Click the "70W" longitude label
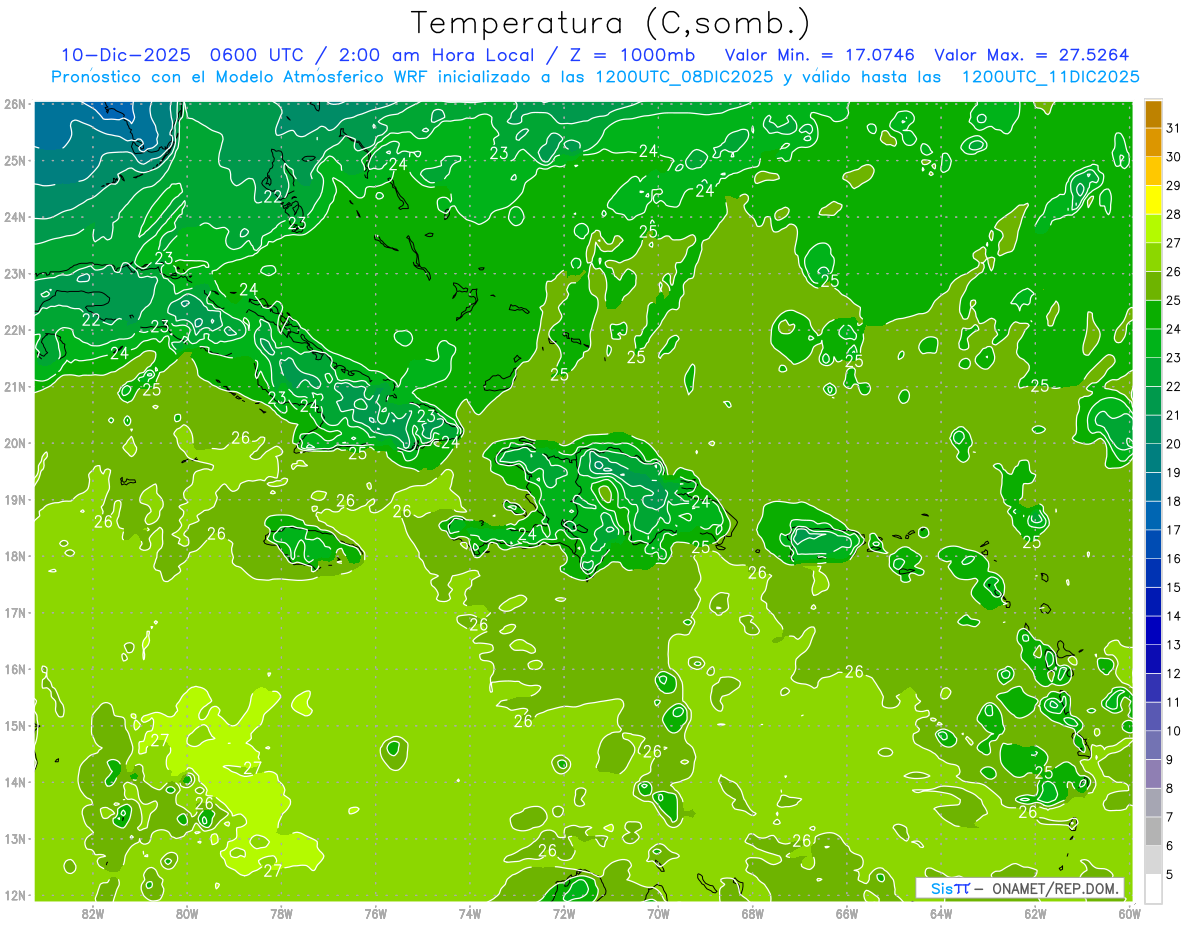Viewport: 1200px width, 927px height. point(658,913)
